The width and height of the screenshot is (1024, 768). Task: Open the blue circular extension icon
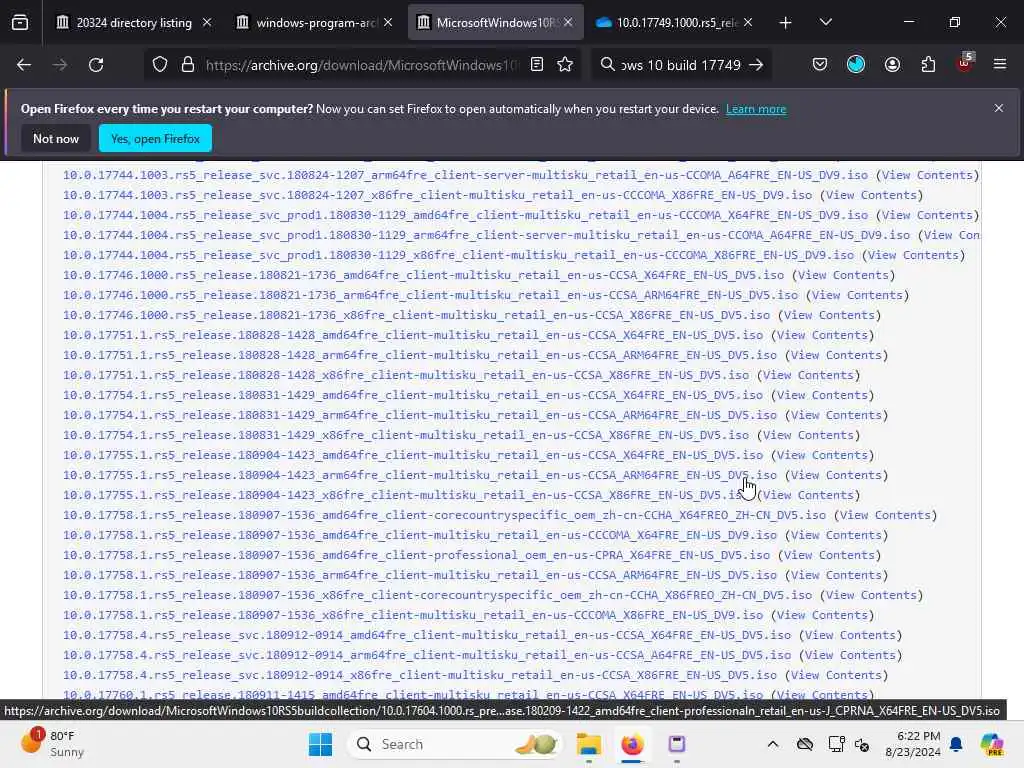856,64
